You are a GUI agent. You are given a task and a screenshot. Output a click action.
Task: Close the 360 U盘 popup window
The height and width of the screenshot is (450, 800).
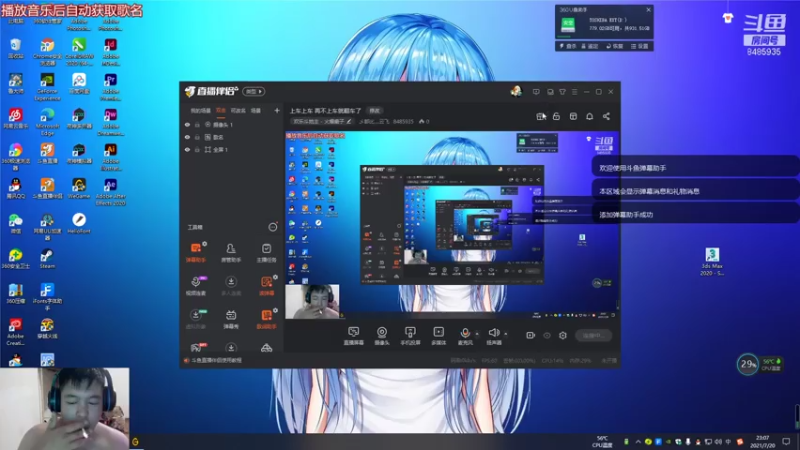pyautogui.click(x=648, y=10)
